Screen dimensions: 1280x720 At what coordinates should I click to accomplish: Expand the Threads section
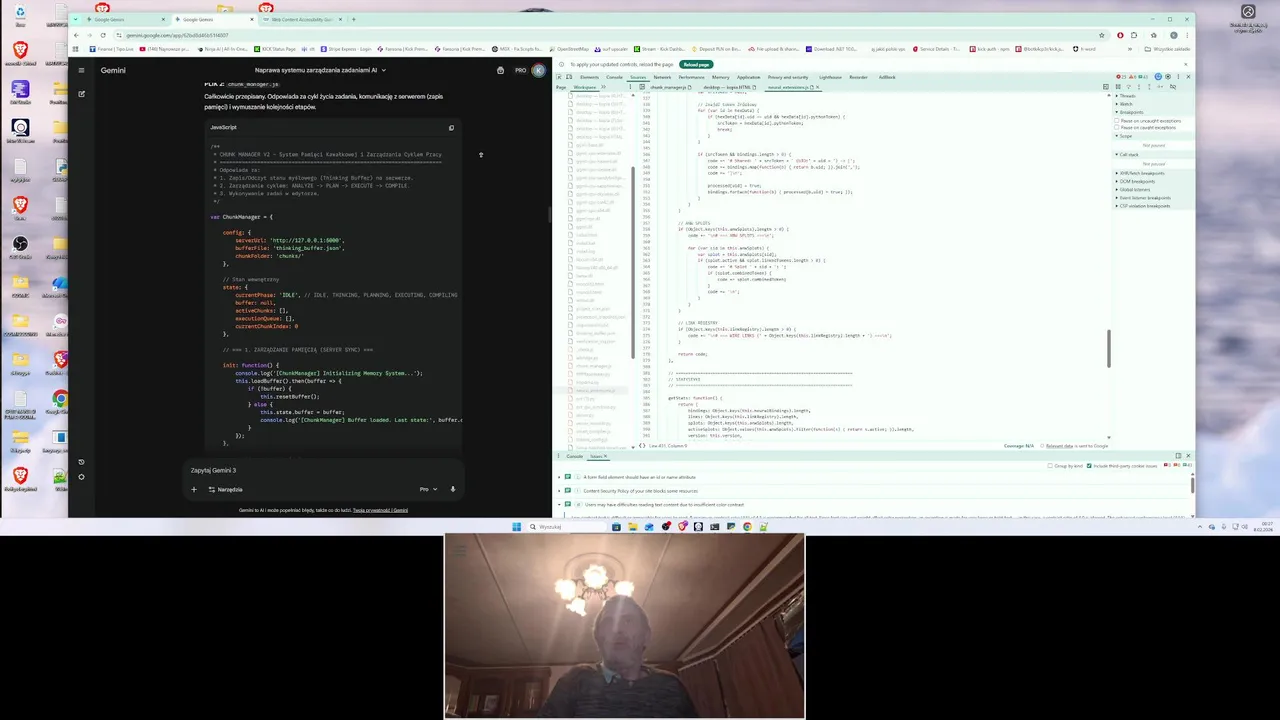[x=1127, y=96]
